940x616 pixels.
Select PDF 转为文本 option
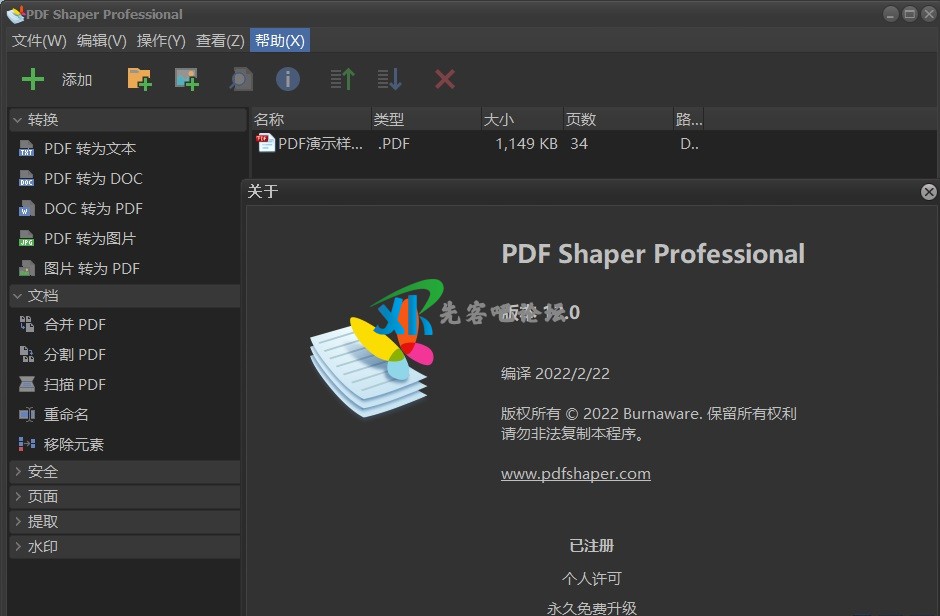90,149
